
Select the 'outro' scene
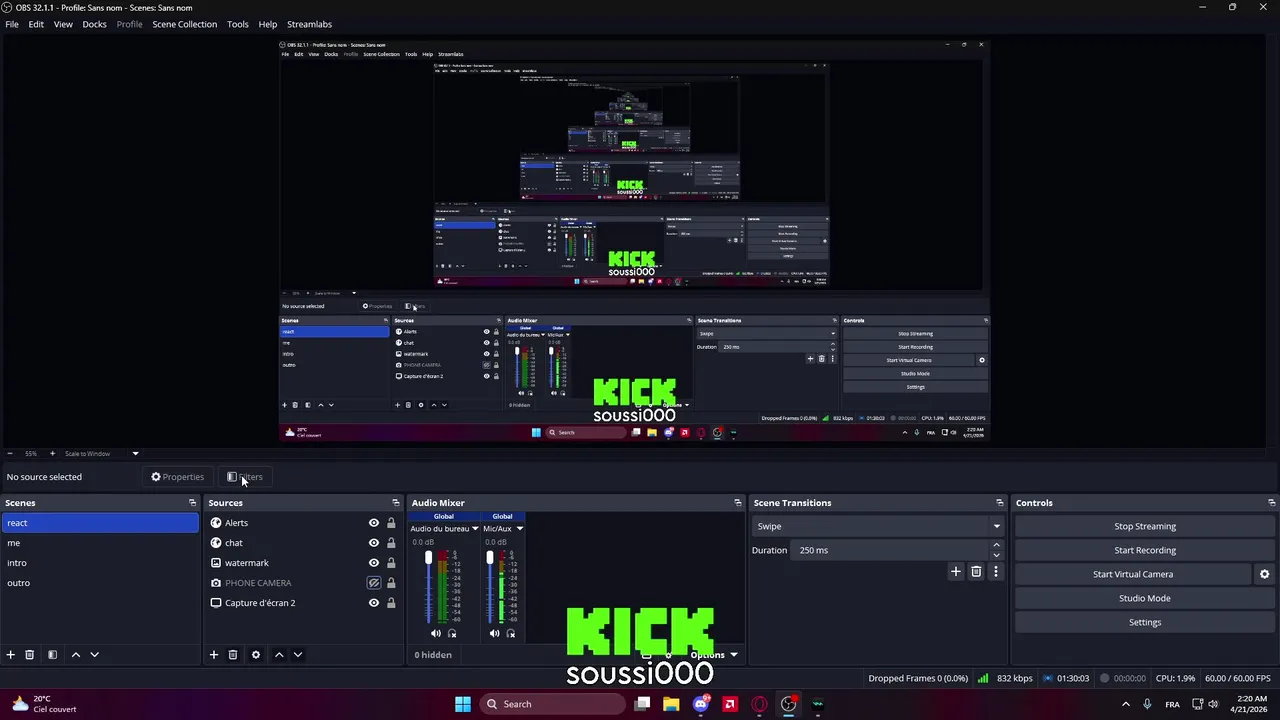click(x=100, y=583)
